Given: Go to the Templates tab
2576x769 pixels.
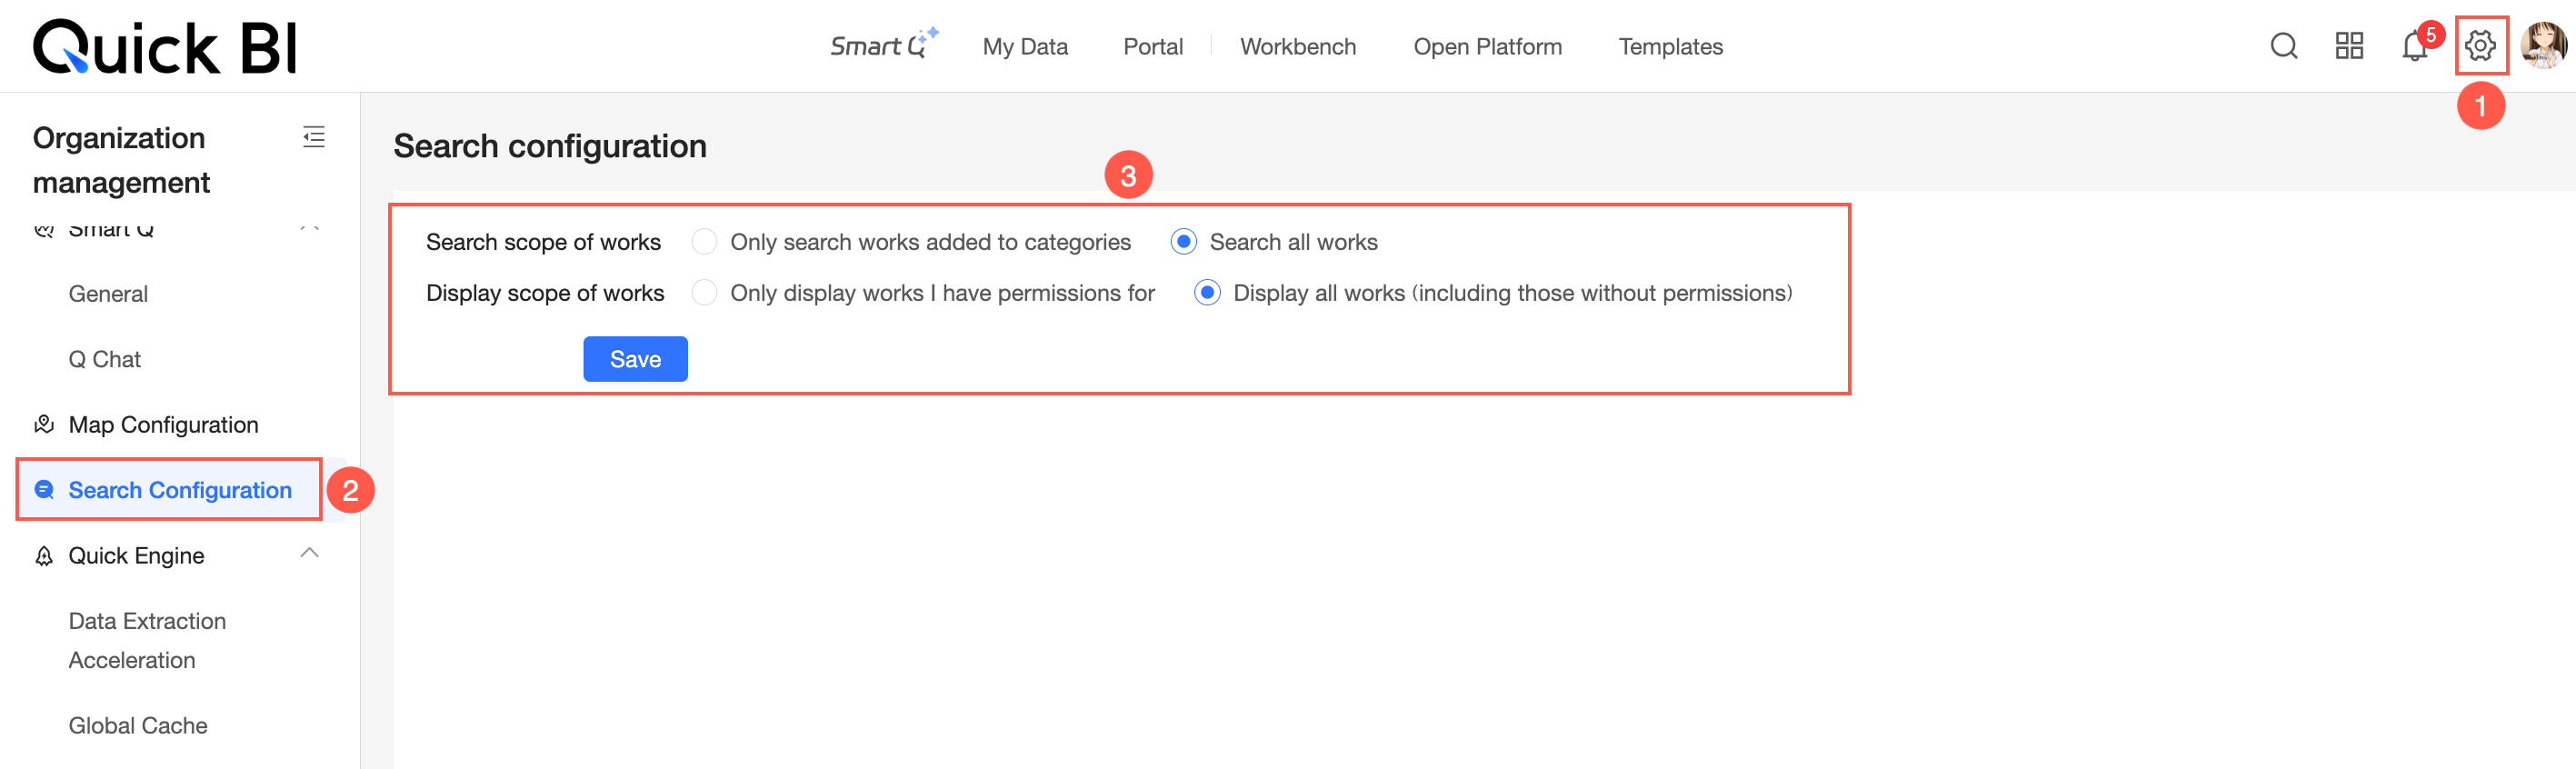Looking at the screenshot, I should [x=1670, y=46].
